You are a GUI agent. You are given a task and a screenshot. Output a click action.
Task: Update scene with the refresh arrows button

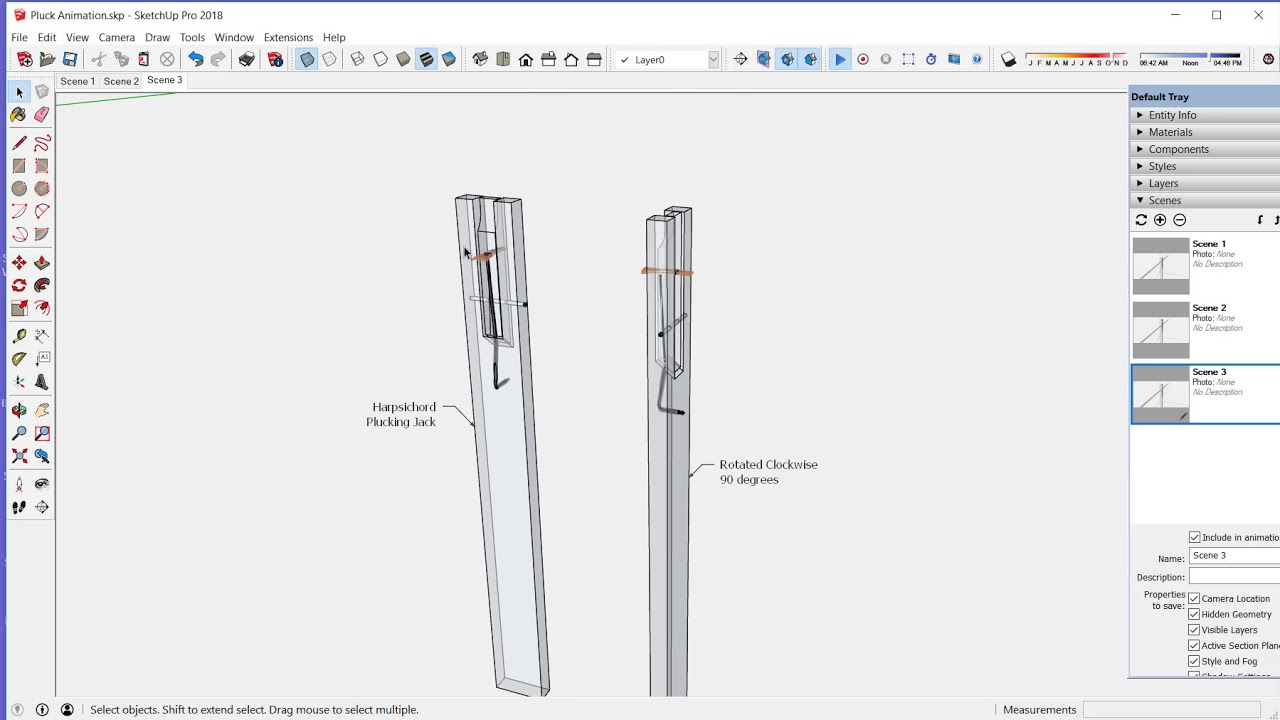click(x=1141, y=220)
